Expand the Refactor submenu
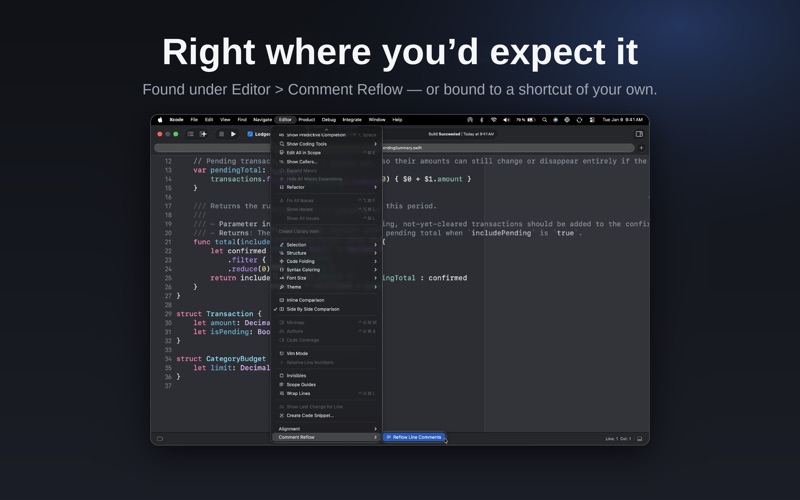800x500 pixels. point(327,187)
